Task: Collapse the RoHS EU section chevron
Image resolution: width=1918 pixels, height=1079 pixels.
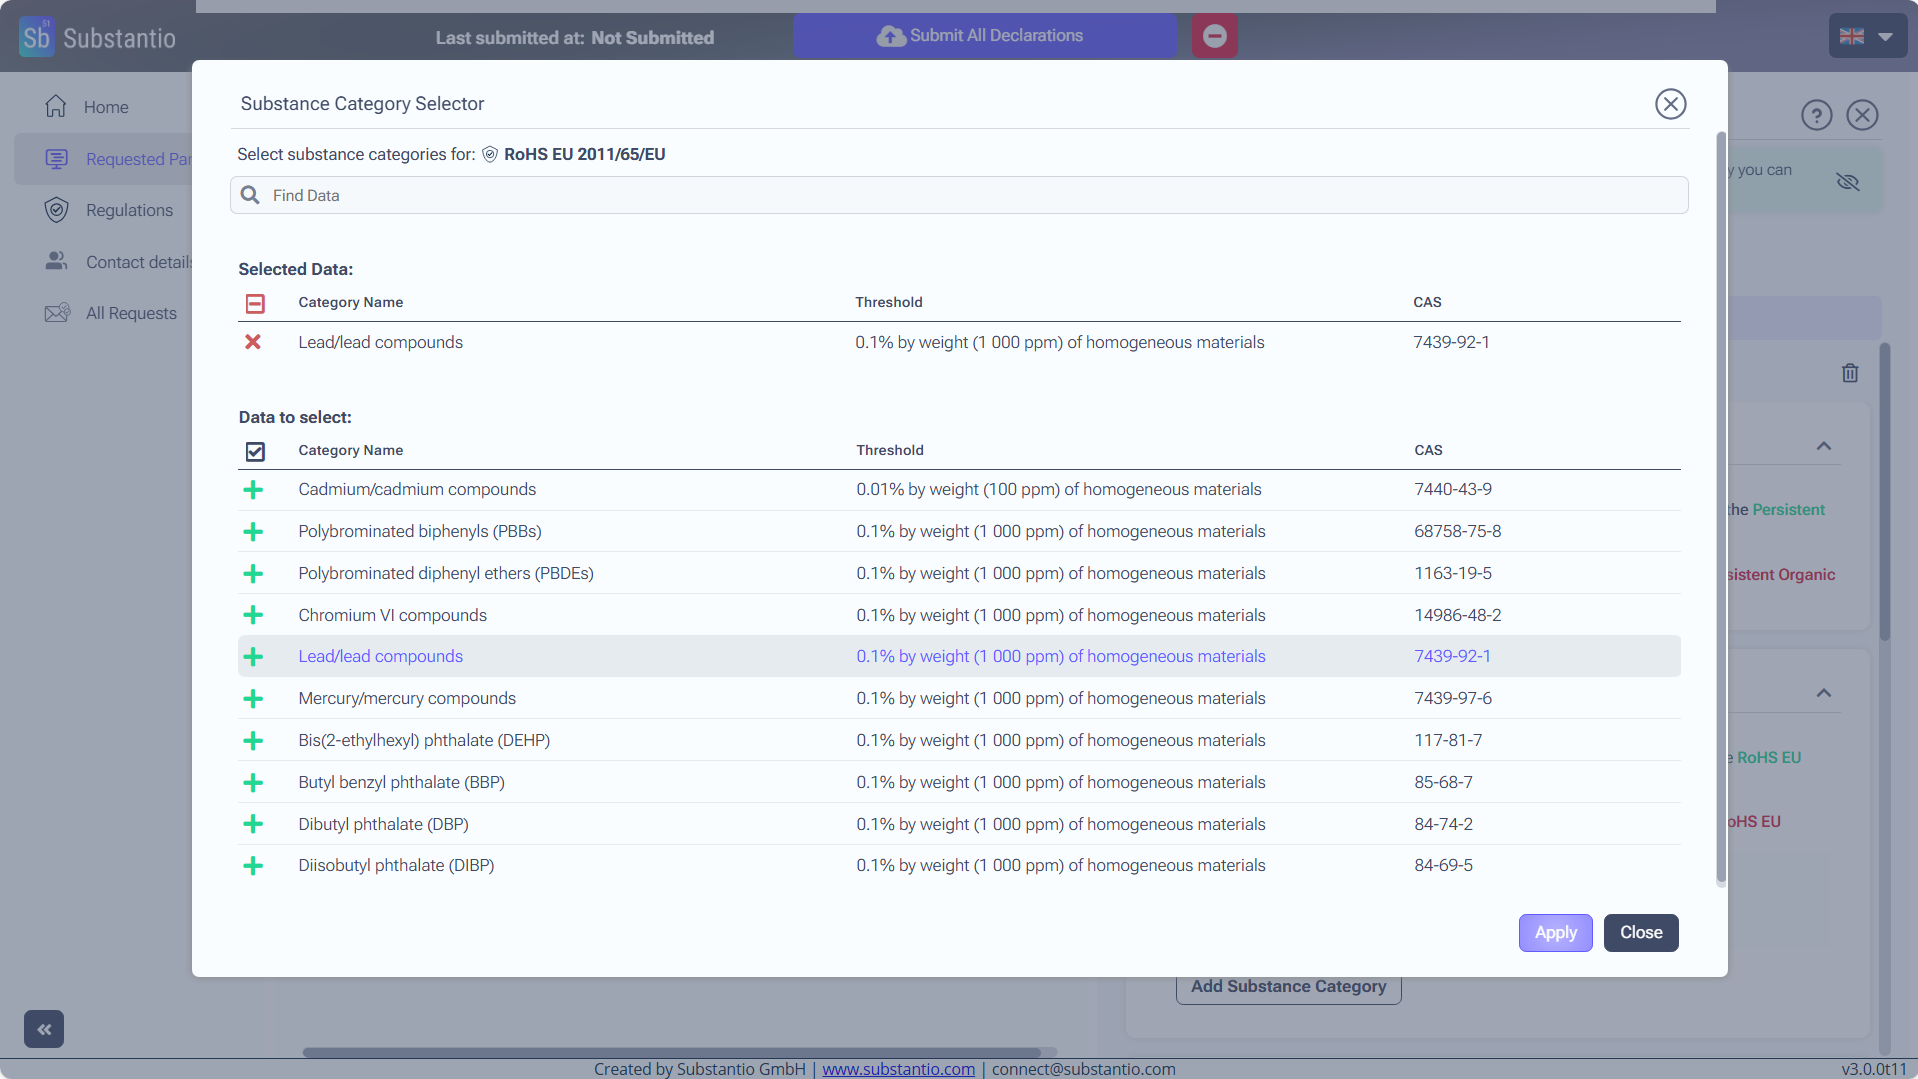Action: pos(1824,693)
